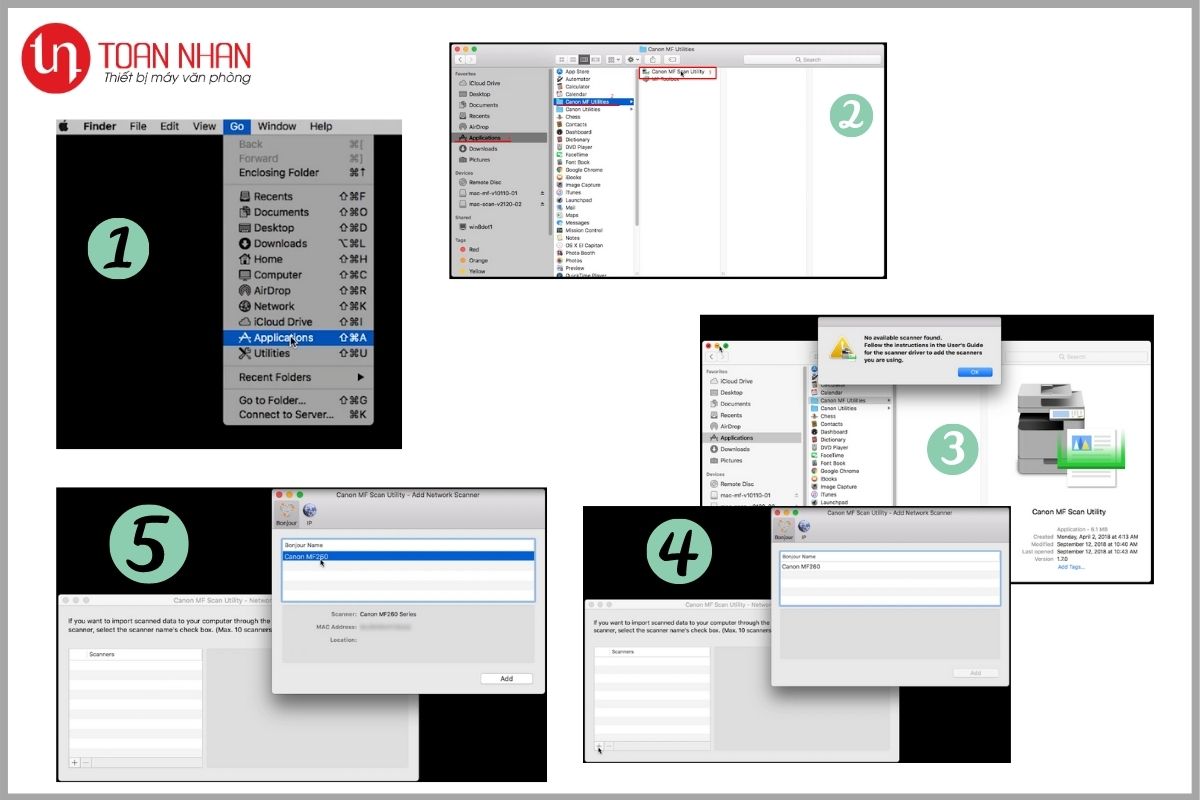Click Edit Tags icon in Canon MF Utilities toolbar

pos(672,60)
